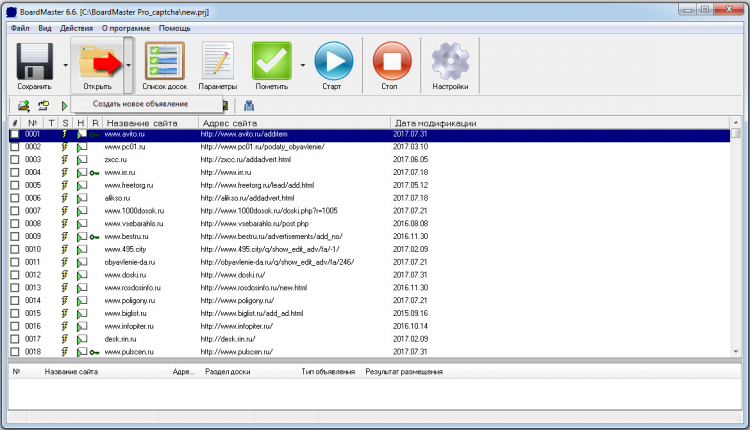This screenshot has height=430, width=750.
Task: Click the № column header in board list
Action: click(32, 123)
